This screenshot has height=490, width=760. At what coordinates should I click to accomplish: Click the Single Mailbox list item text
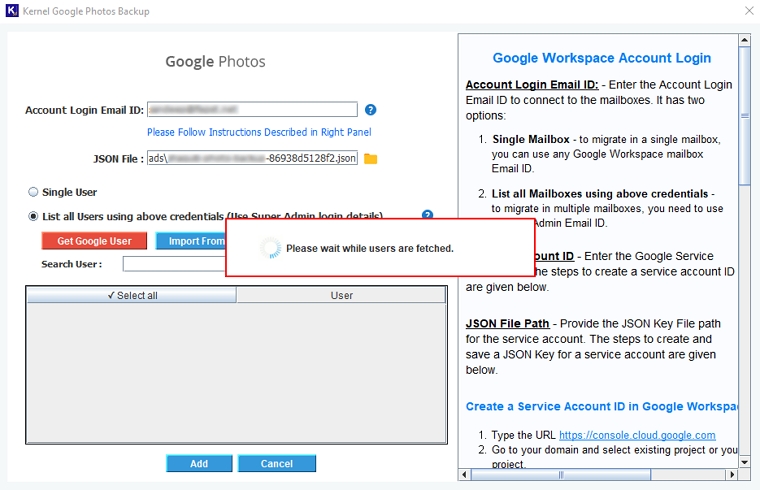[x=606, y=154]
